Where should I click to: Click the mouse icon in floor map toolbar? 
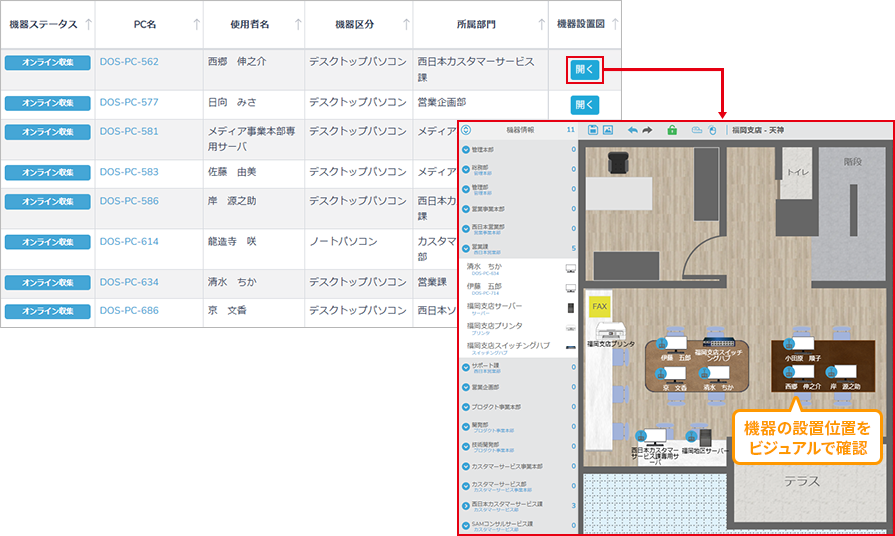tap(712, 130)
